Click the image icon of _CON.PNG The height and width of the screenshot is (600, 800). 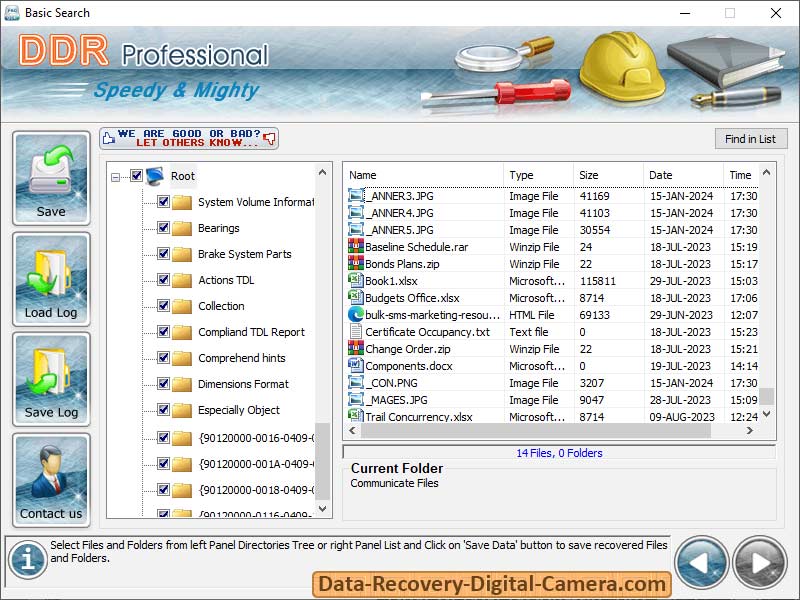[x=356, y=383]
